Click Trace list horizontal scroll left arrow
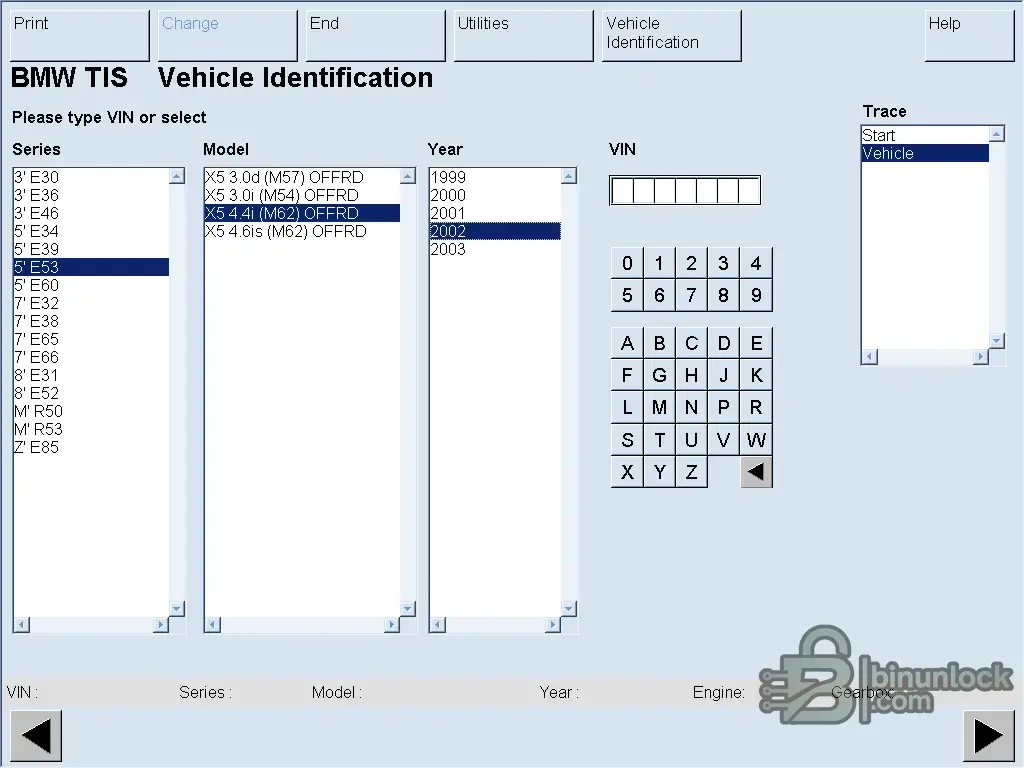The height and width of the screenshot is (768, 1024). [870, 357]
